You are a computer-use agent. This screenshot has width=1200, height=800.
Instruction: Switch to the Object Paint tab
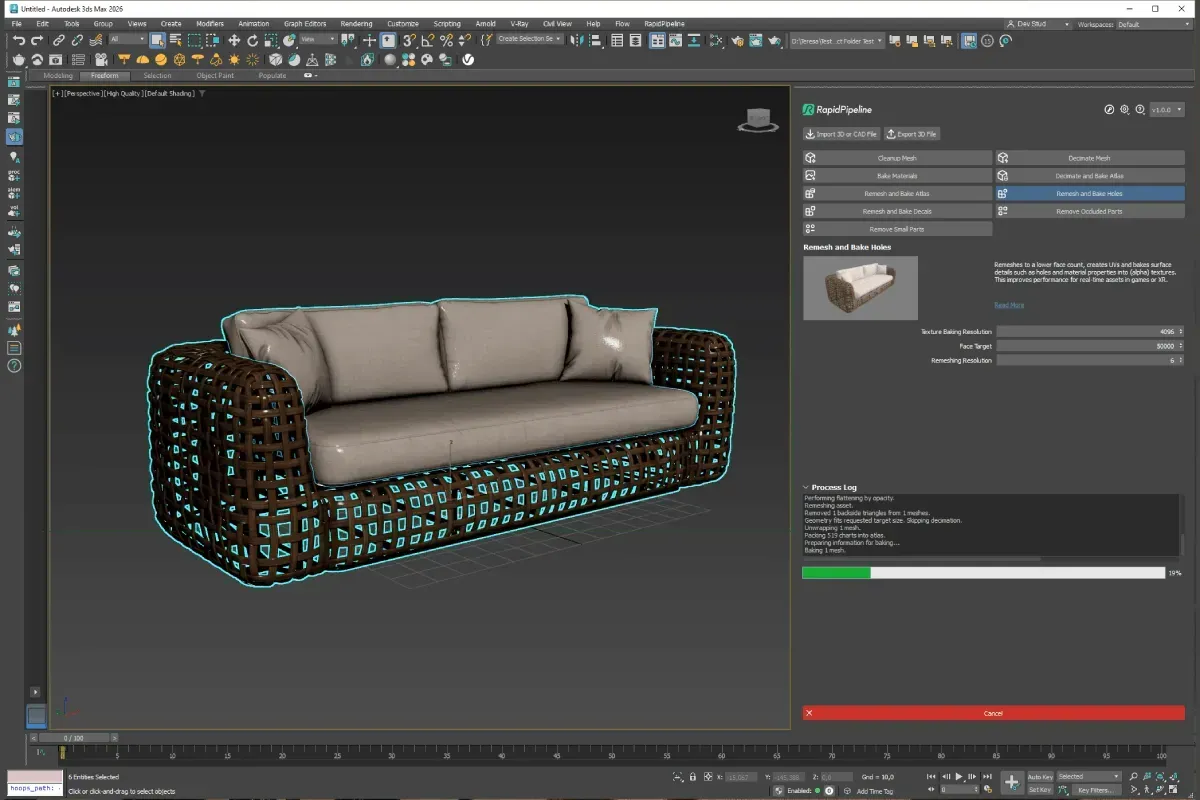pyautogui.click(x=215, y=76)
